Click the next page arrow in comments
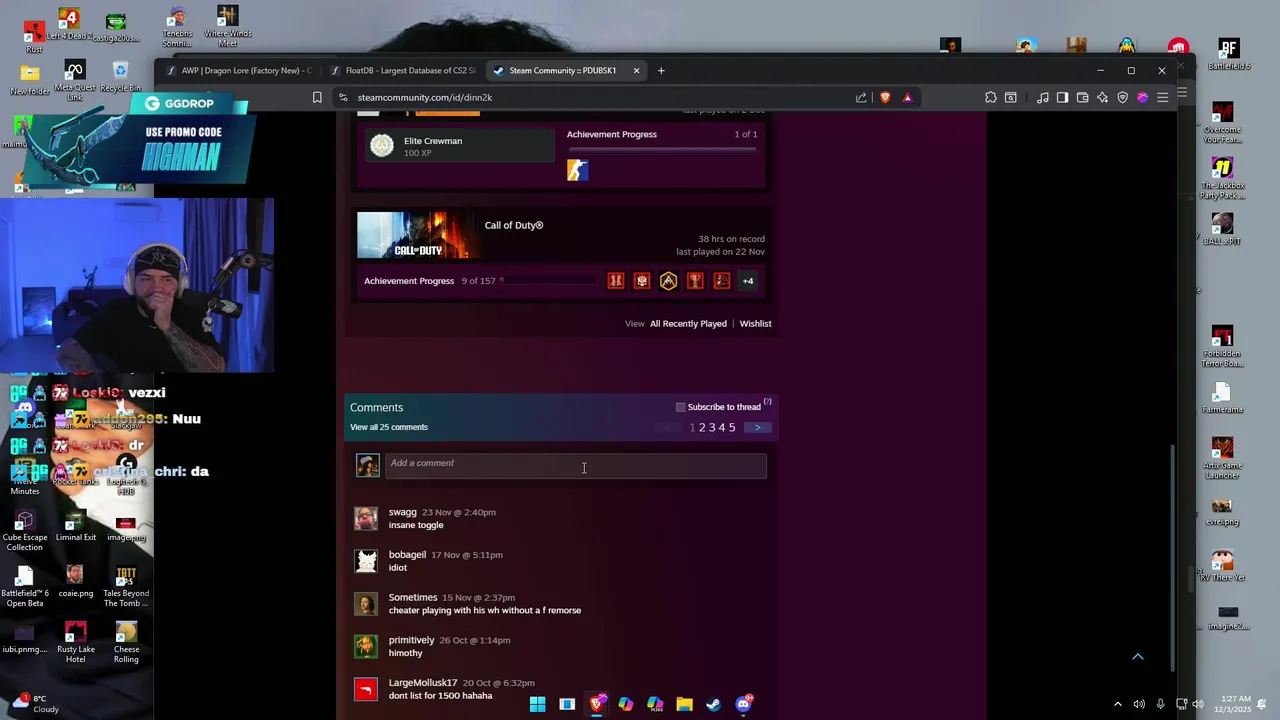This screenshot has width=1280, height=720. 757,427
